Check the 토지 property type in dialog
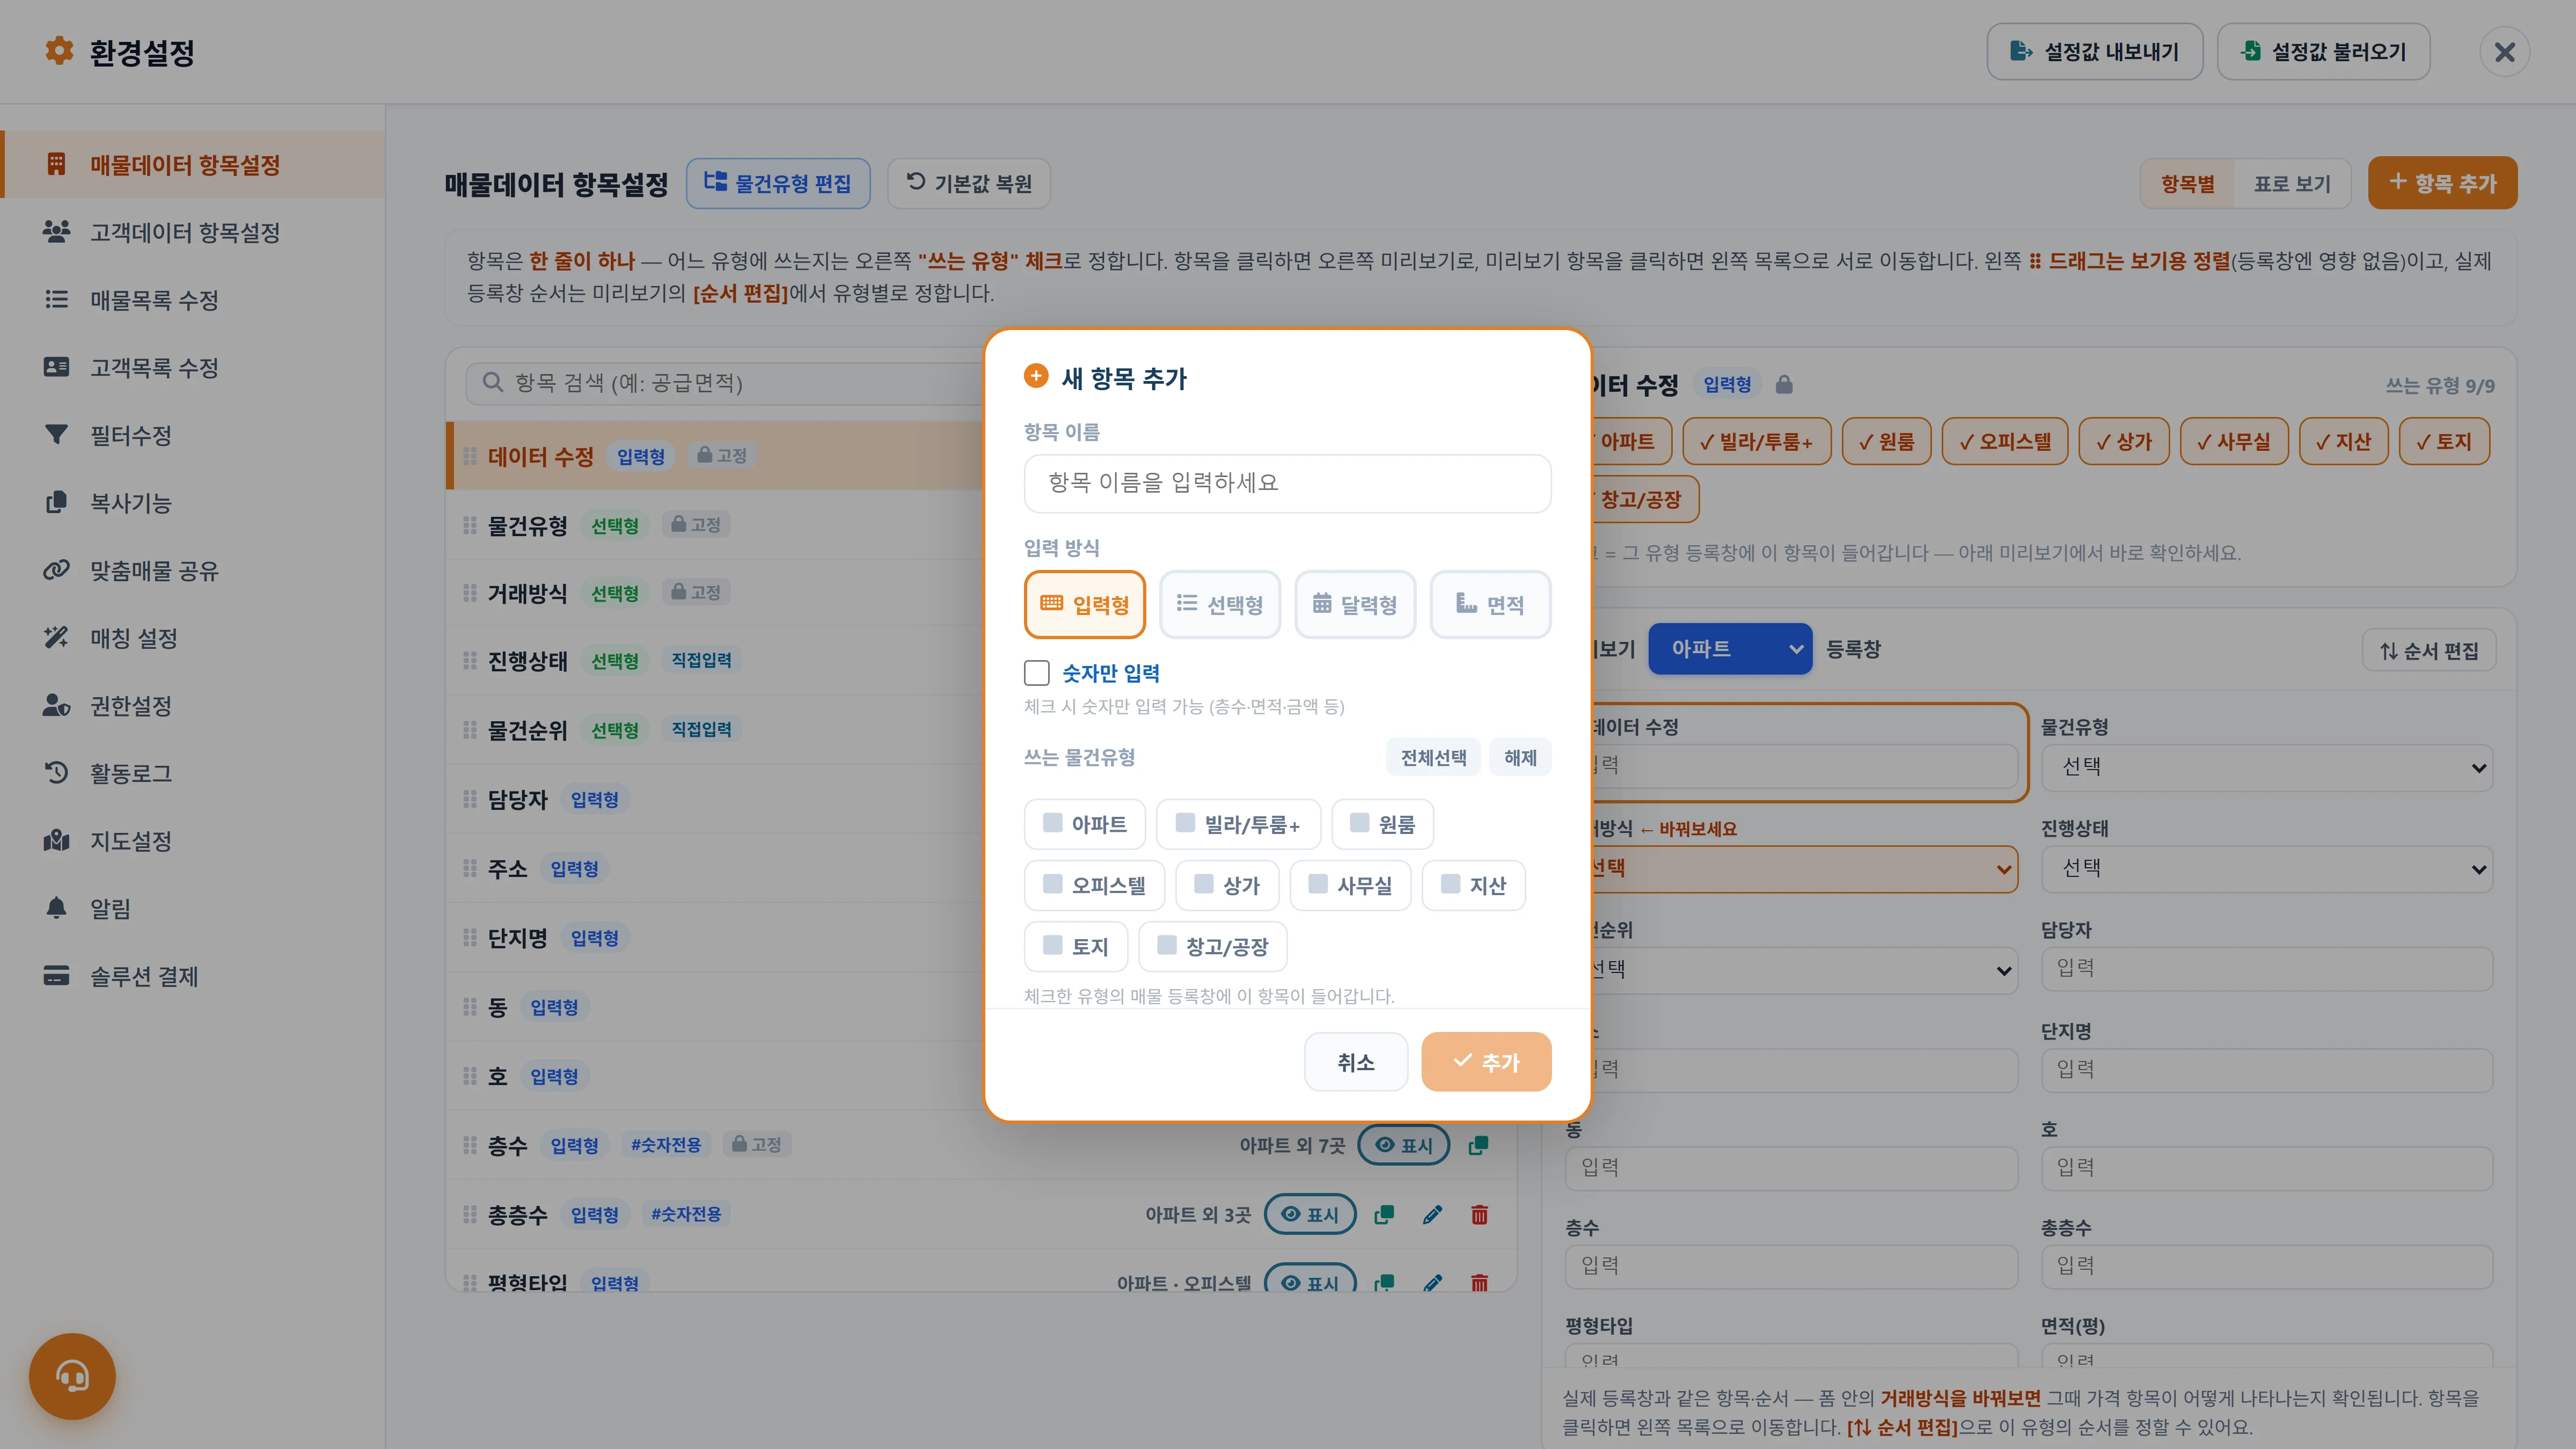The width and height of the screenshot is (2576, 1449). (x=1075, y=946)
